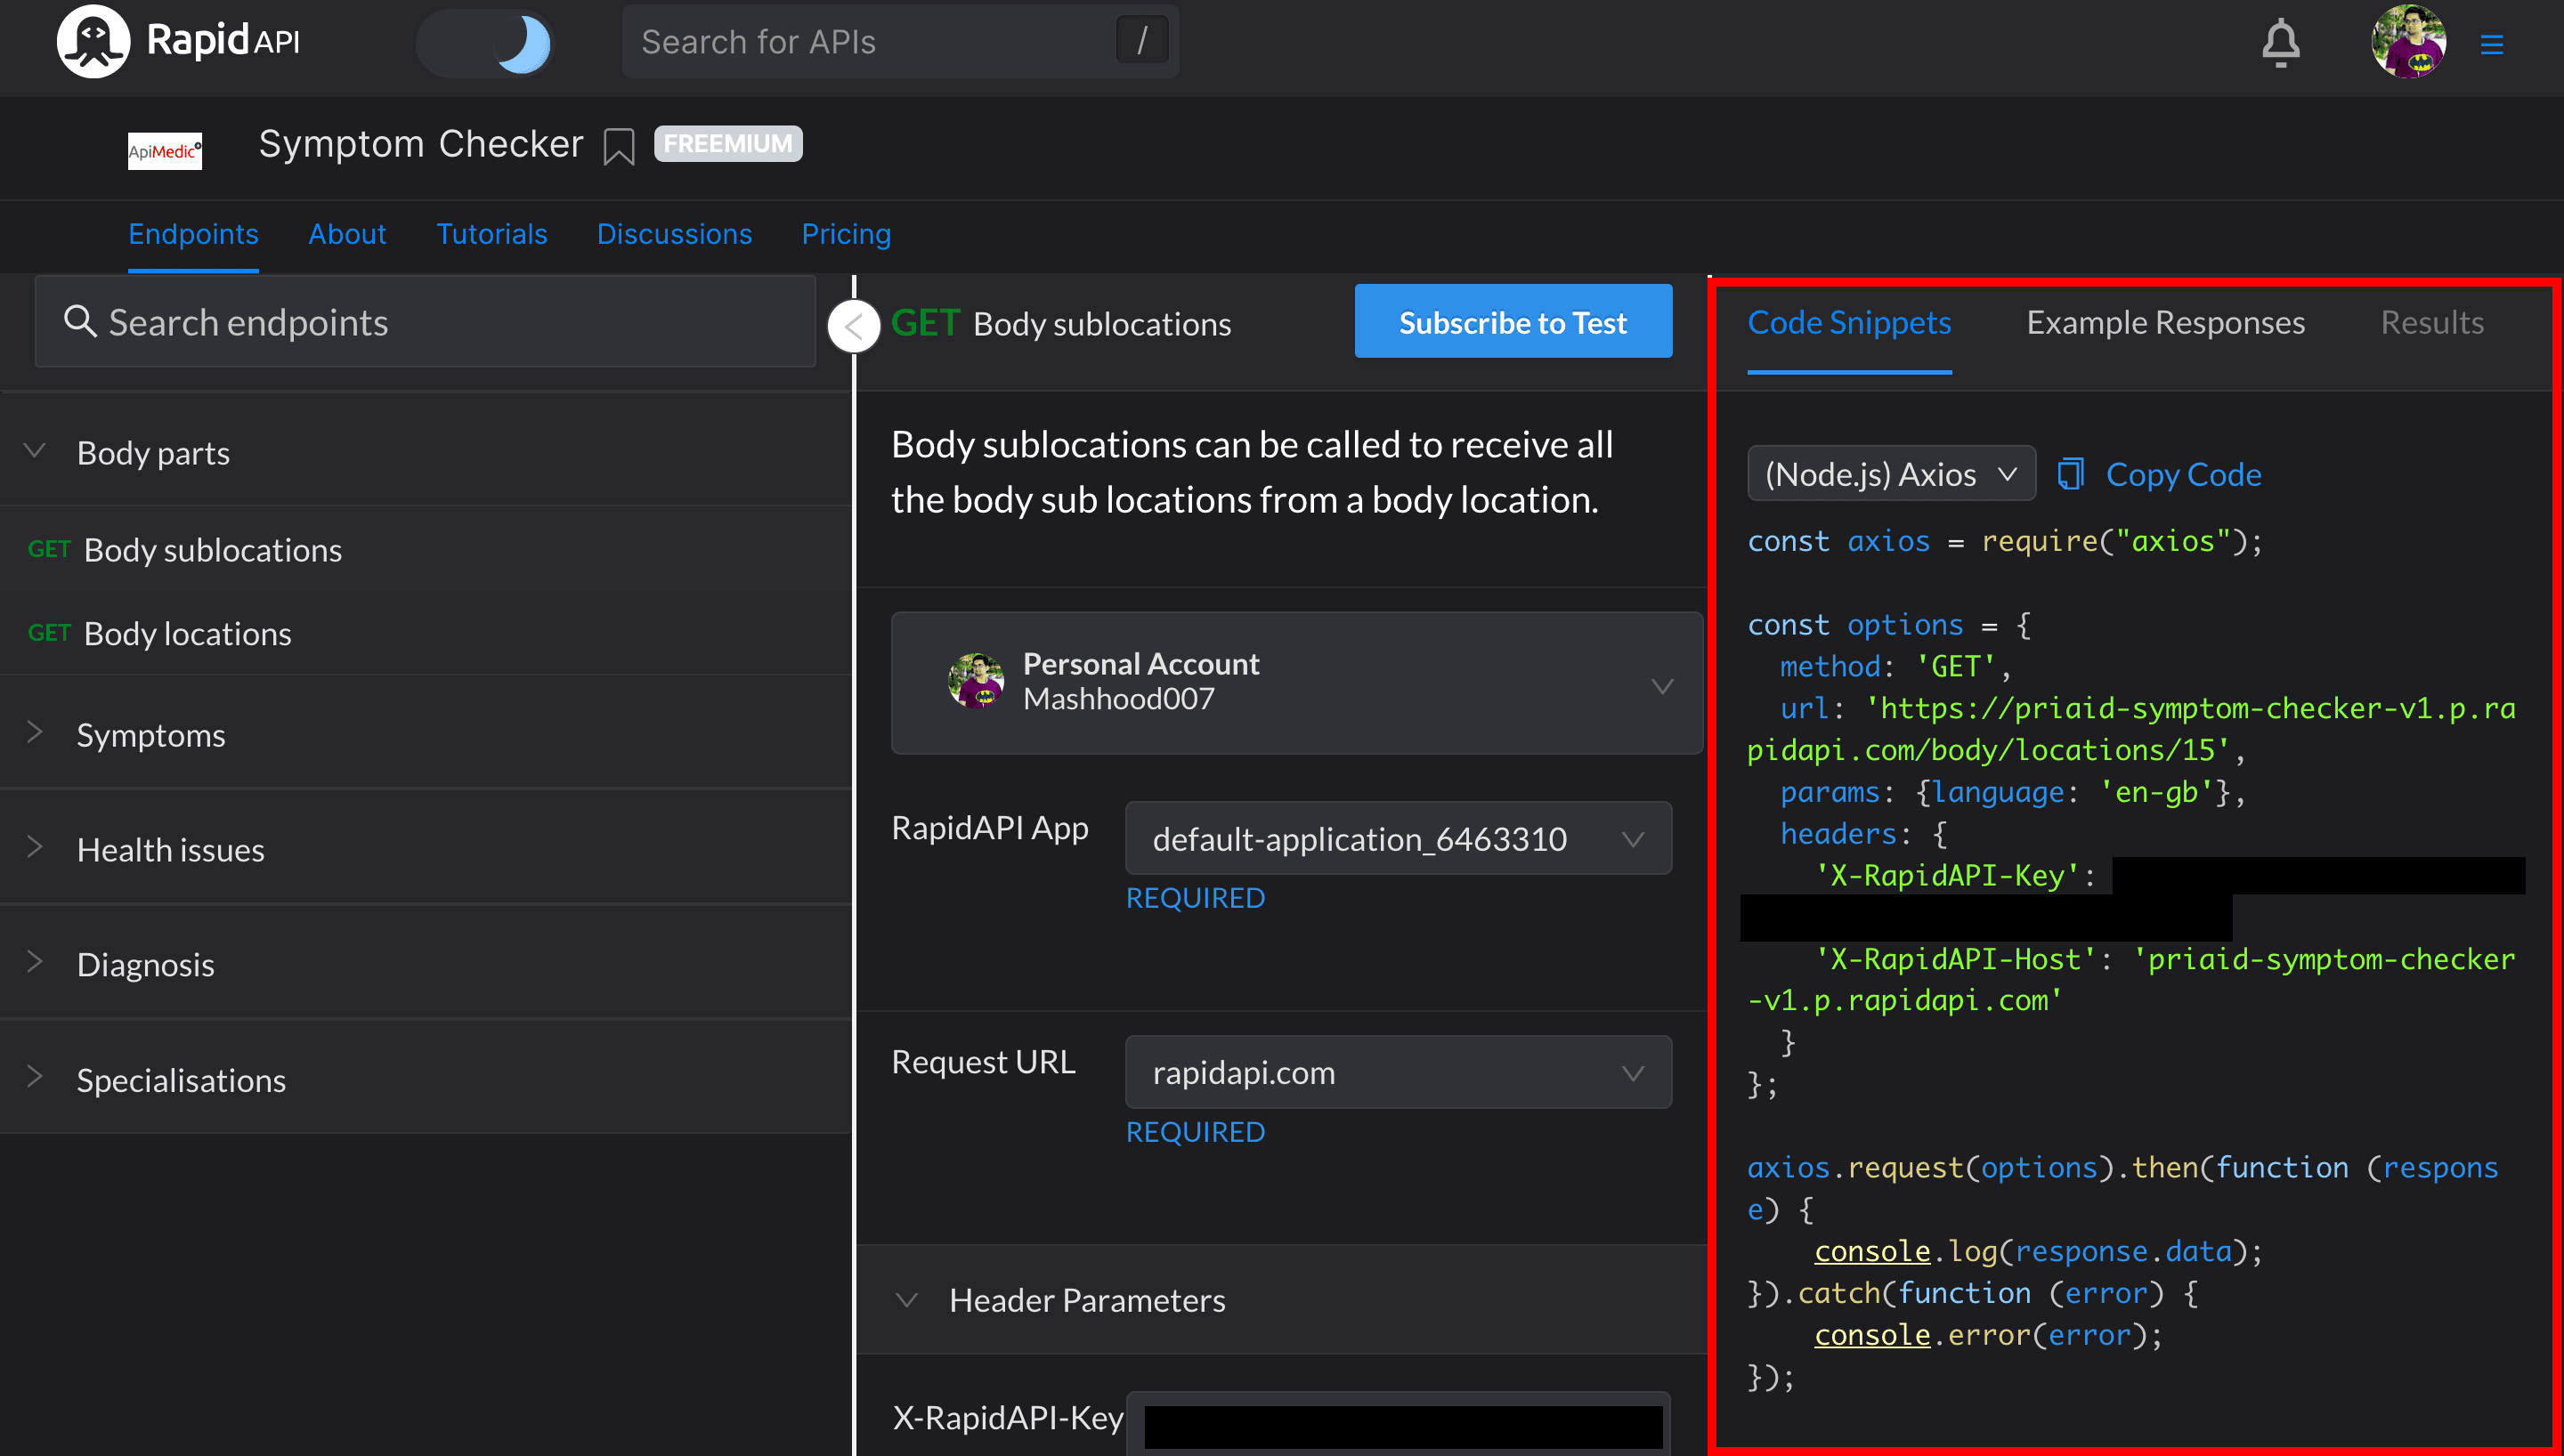Screen dimensions: 2564x1456
Task: Click the copy icon beside Copy Code
Action: (x=2069, y=474)
